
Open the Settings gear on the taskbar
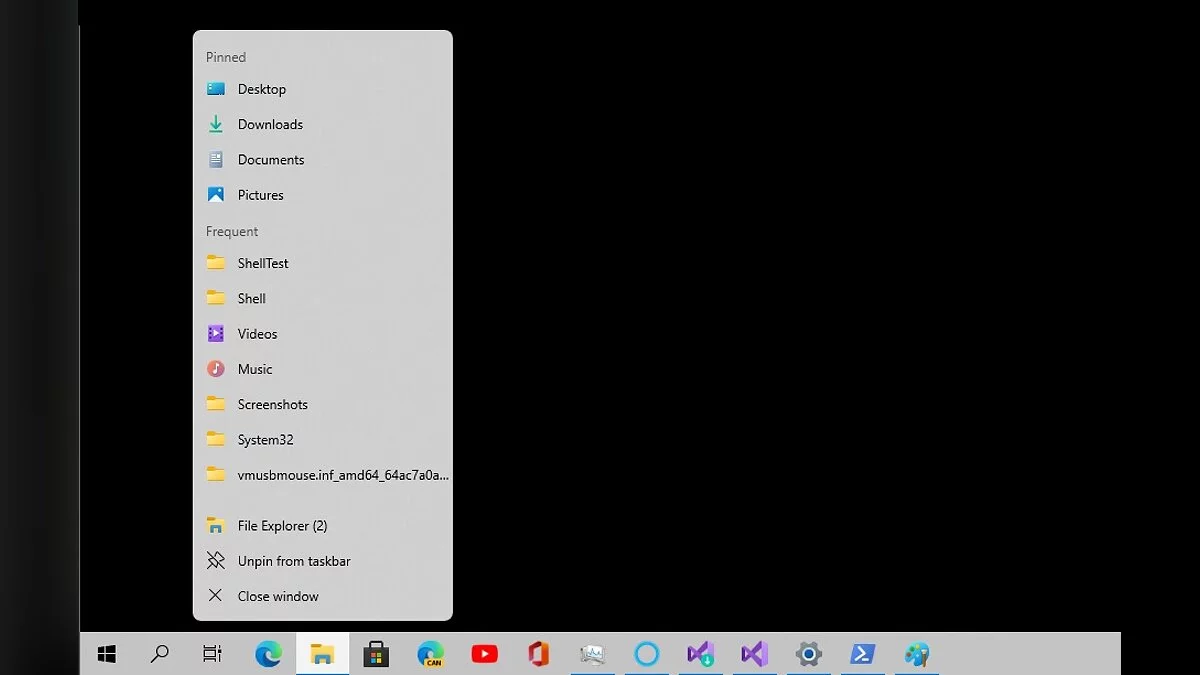(x=809, y=654)
